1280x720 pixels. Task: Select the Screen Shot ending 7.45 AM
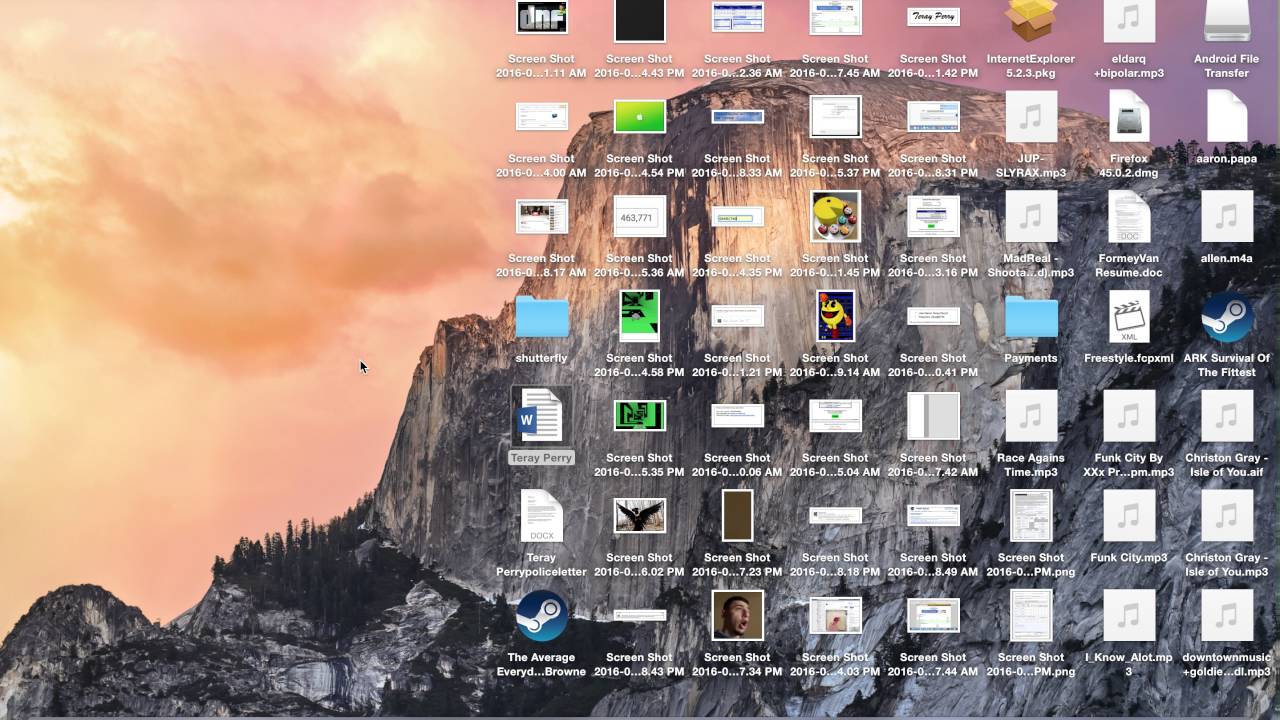835,17
